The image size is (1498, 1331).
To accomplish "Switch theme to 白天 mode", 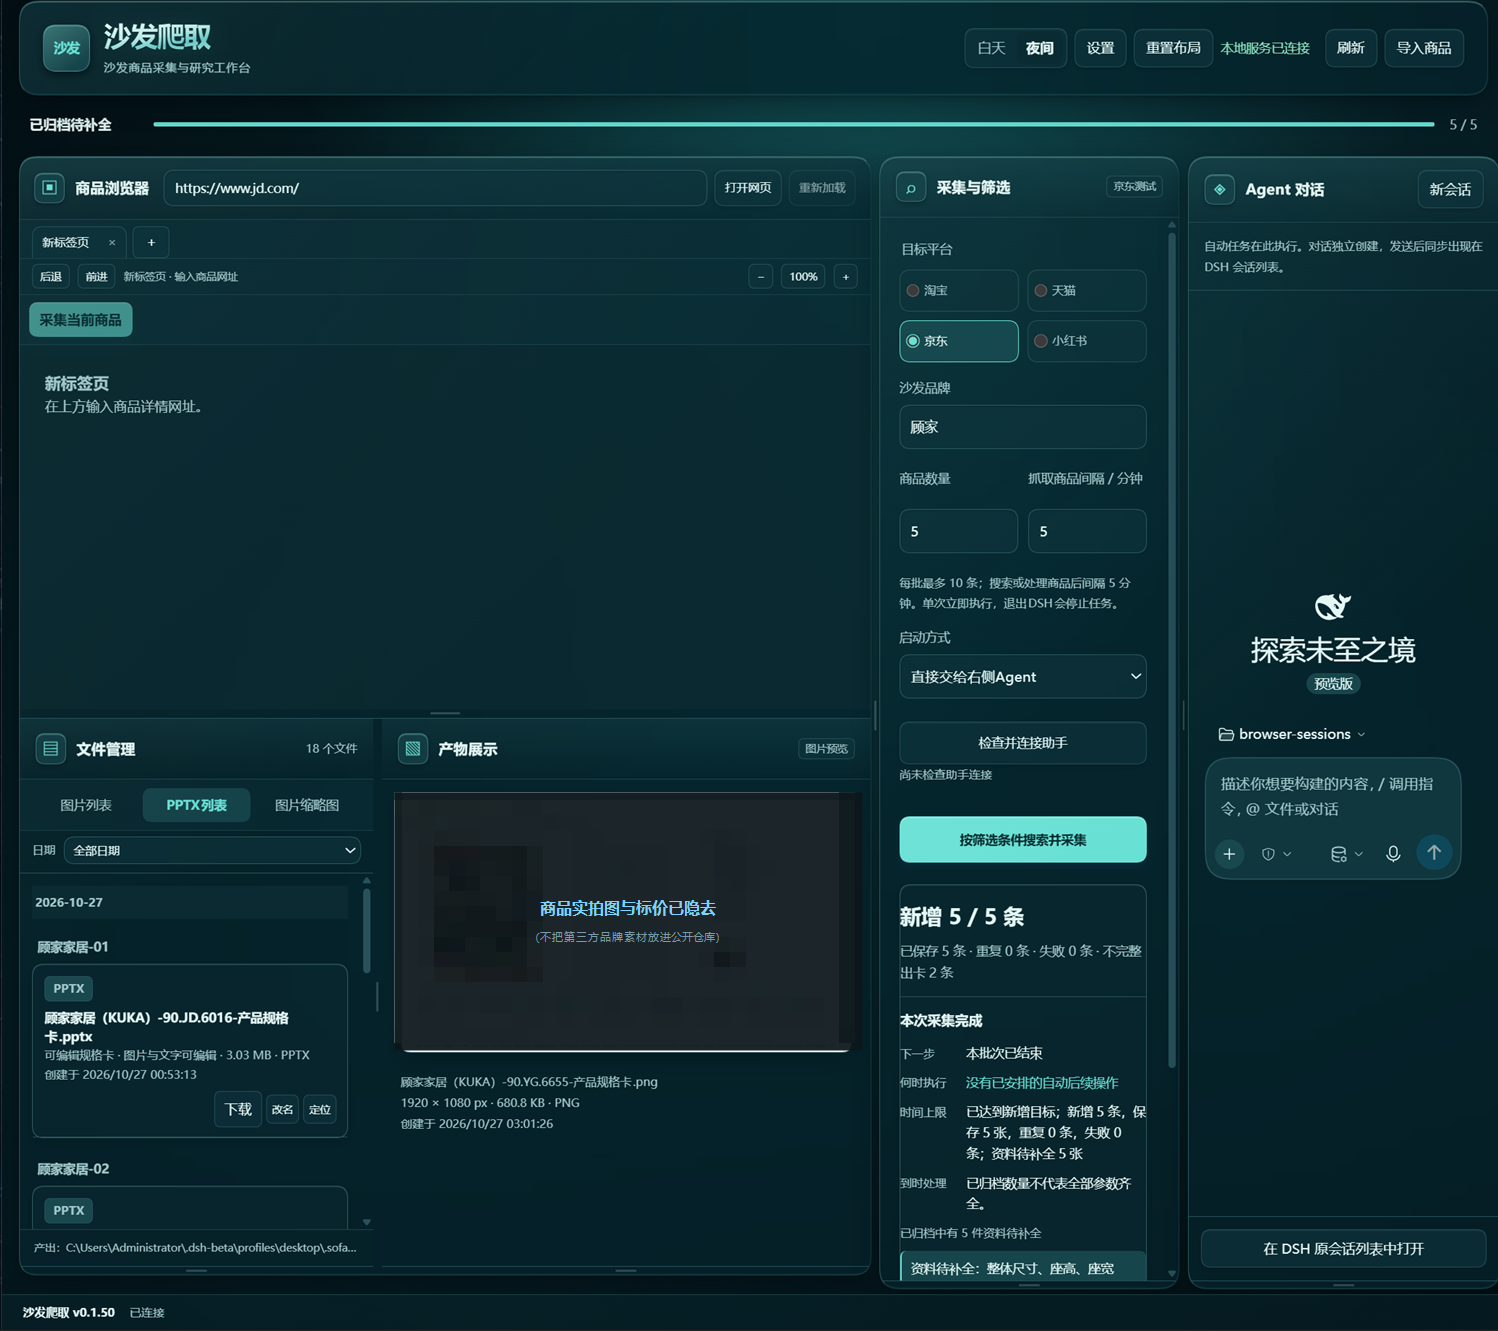I will coord(991,48).
